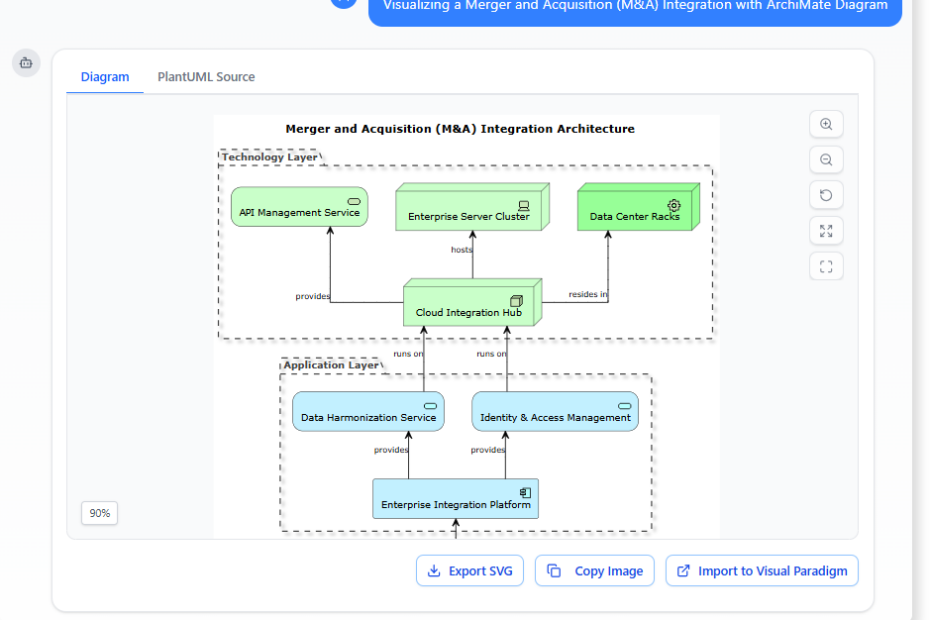The width and height of the screenshot is (930, 620).
Task: Click the copy icon on Copy Image
Action: (555, 570)
